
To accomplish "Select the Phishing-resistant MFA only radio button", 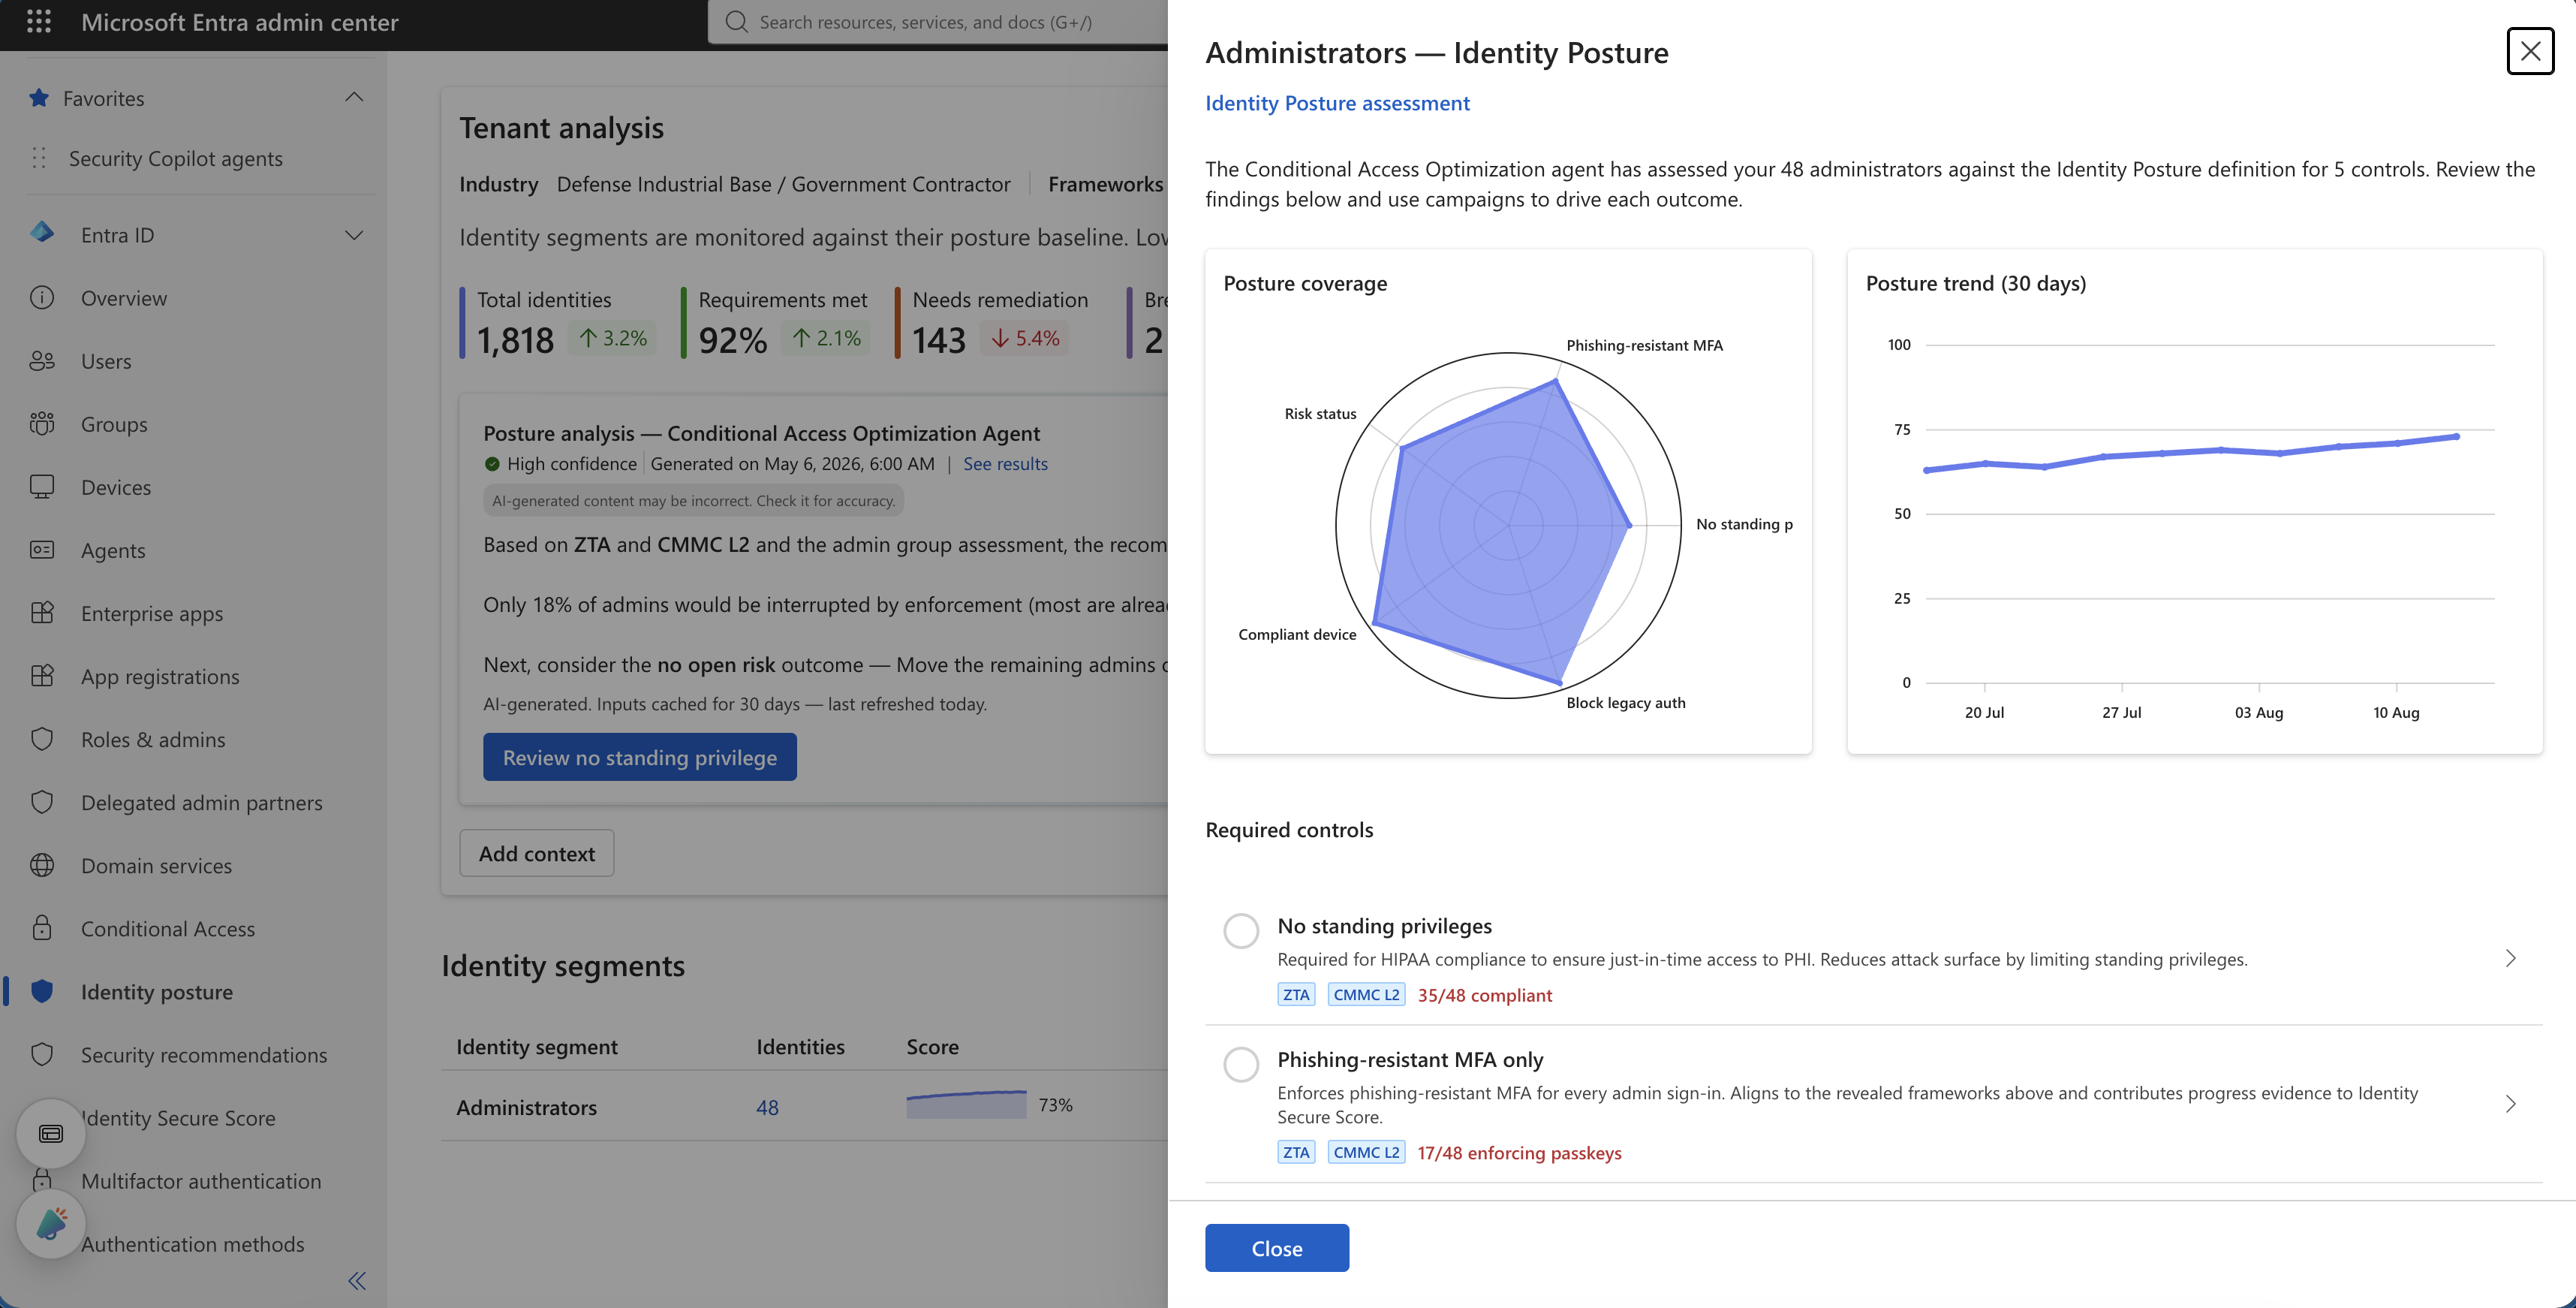I will point(1241,1063).
